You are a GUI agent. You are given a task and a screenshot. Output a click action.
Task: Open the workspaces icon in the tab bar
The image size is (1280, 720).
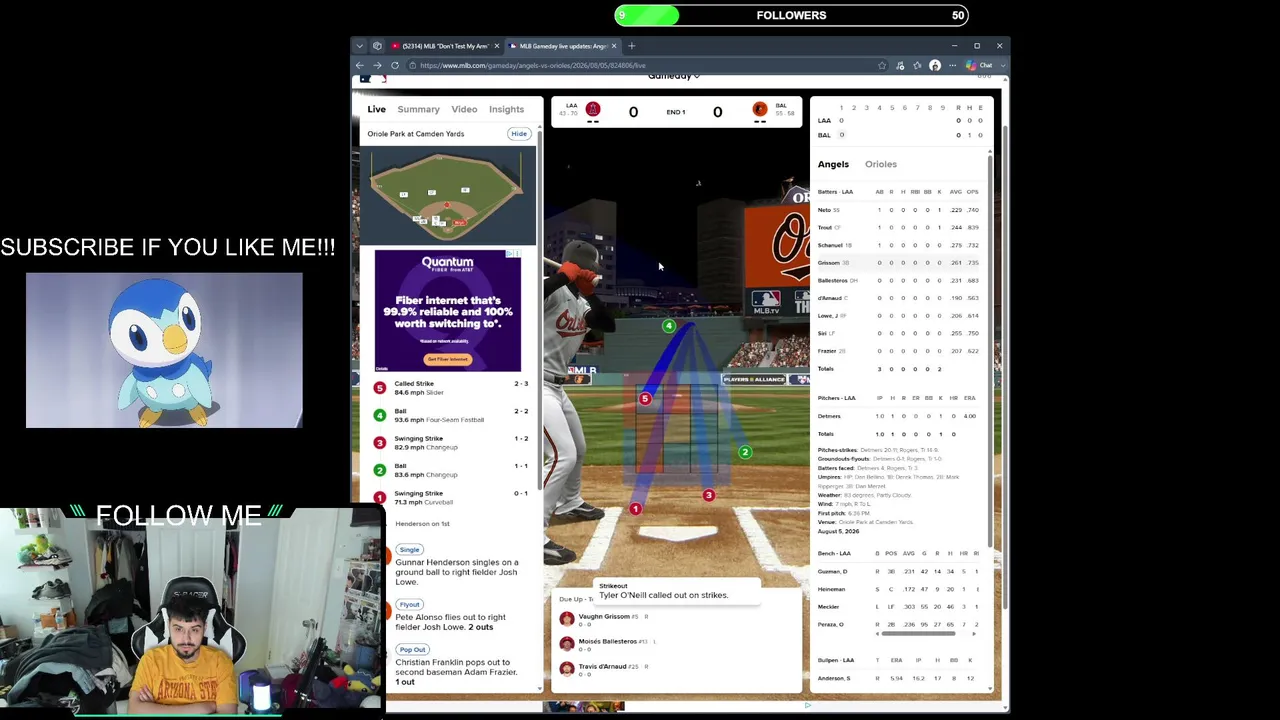pos(377,46)
